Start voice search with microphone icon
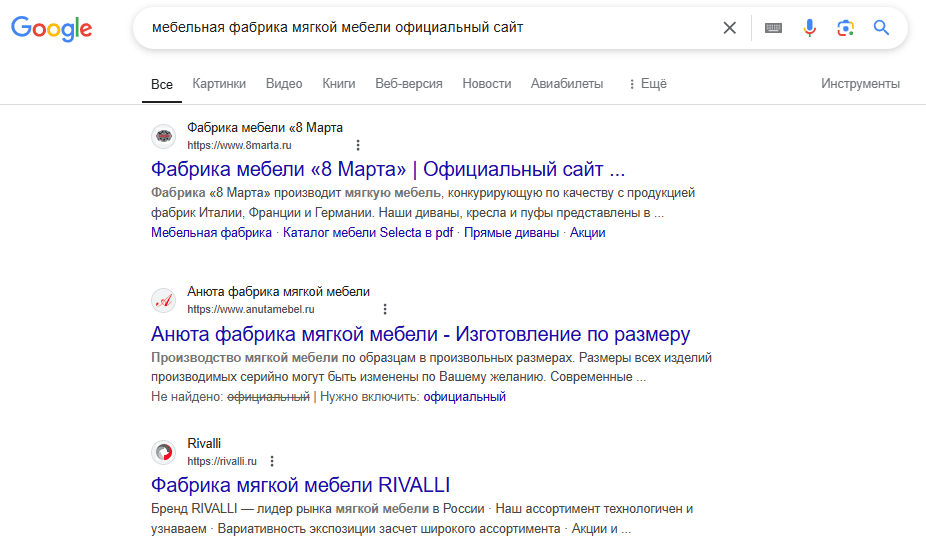Viewport: 926px width, 545px height. pyautogui.click(x=809, y=28)
